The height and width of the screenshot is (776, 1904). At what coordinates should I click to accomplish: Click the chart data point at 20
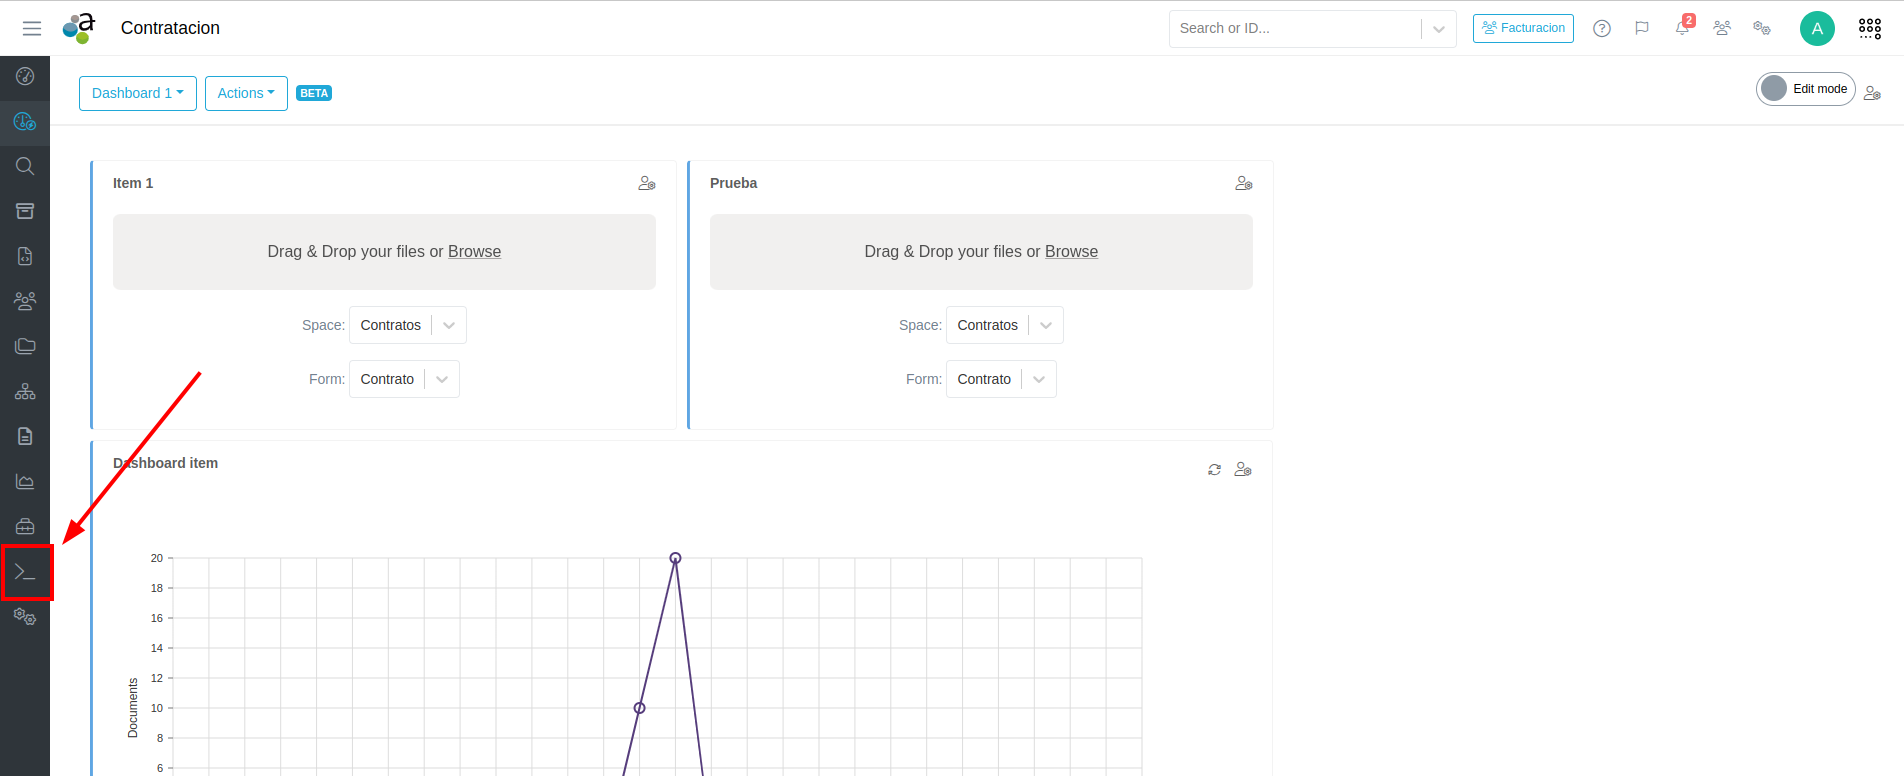[x=675, y=558]
